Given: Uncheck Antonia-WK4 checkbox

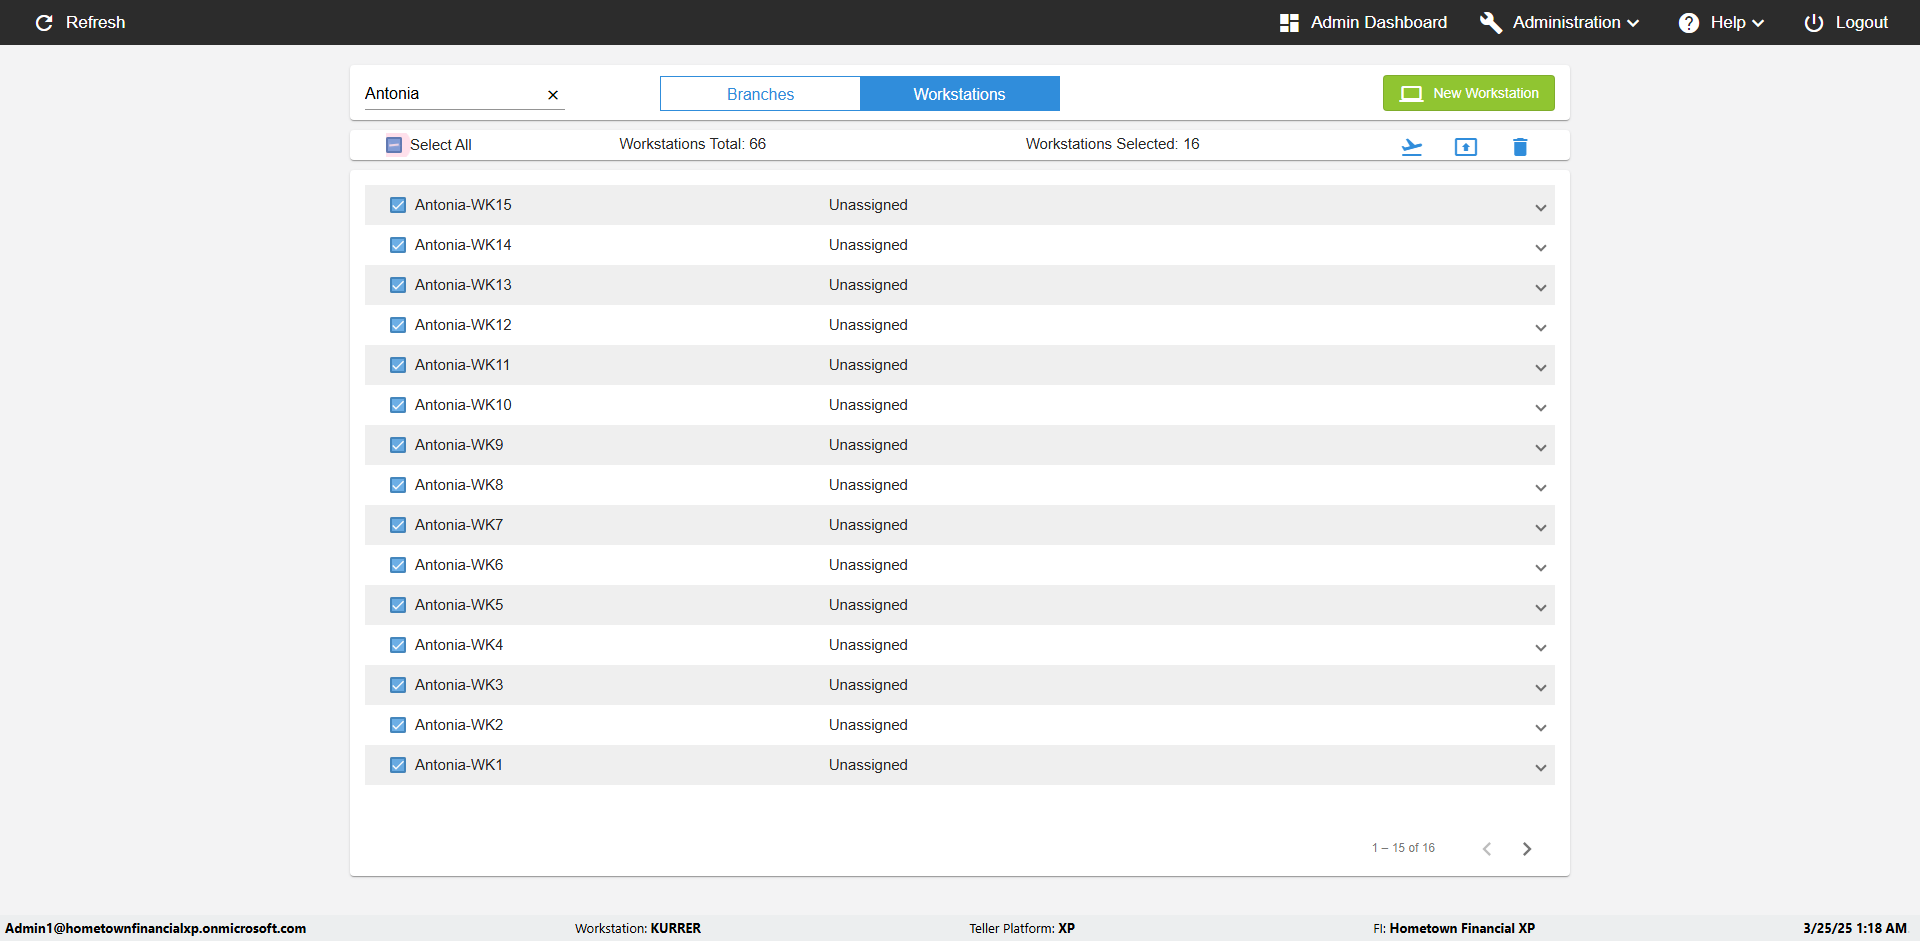Looking at the screenshot, I should pyautogui.click(x=398, y=645).
